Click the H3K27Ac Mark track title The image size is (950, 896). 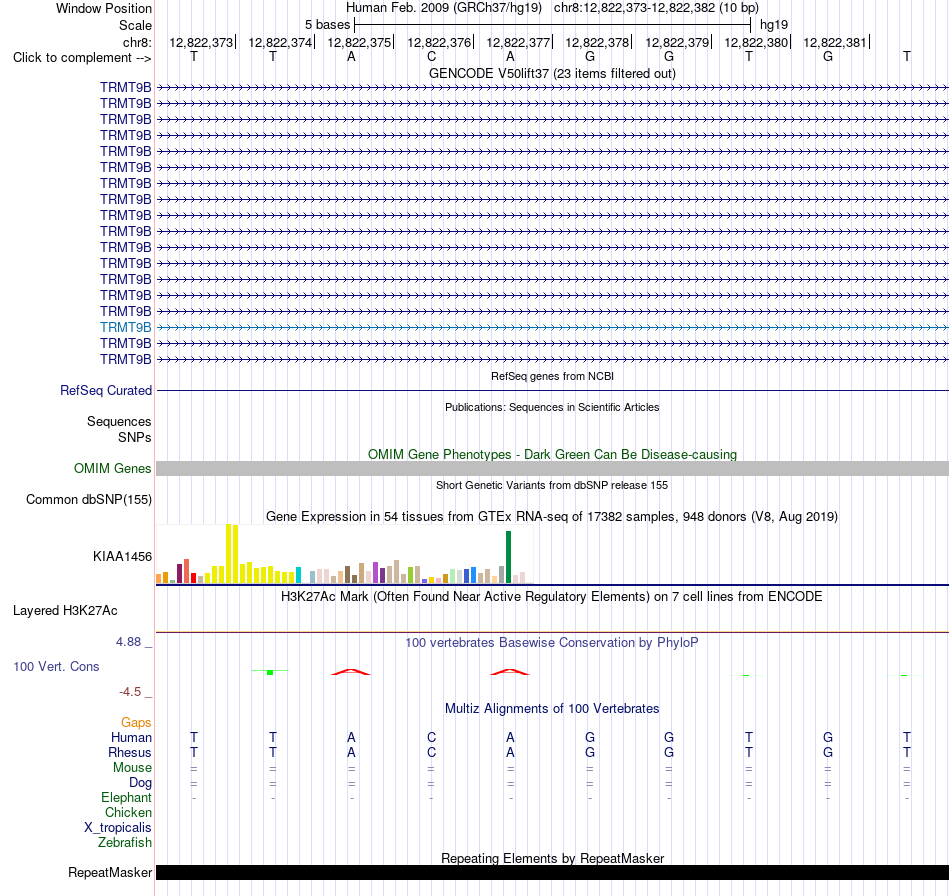point(552,597)
